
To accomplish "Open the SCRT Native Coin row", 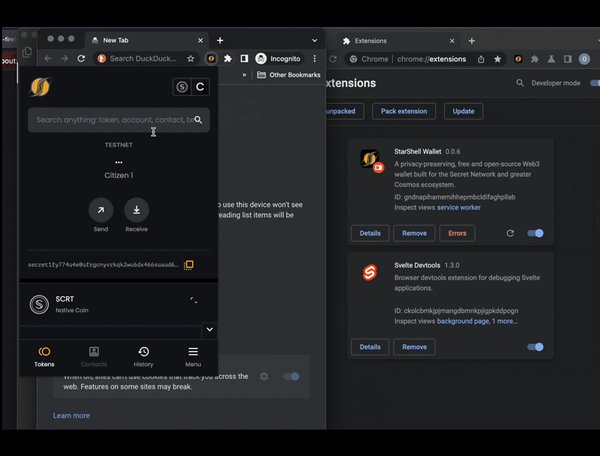I will click(x=119, y=305).
